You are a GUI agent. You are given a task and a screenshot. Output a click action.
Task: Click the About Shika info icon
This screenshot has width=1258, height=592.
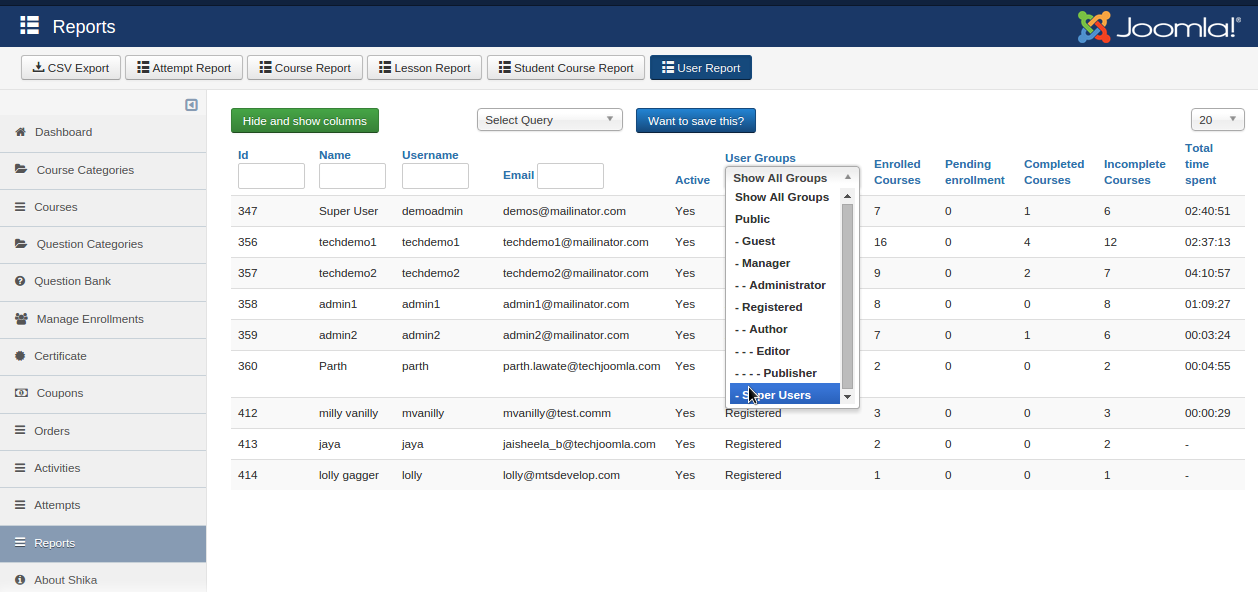(20, 580)
